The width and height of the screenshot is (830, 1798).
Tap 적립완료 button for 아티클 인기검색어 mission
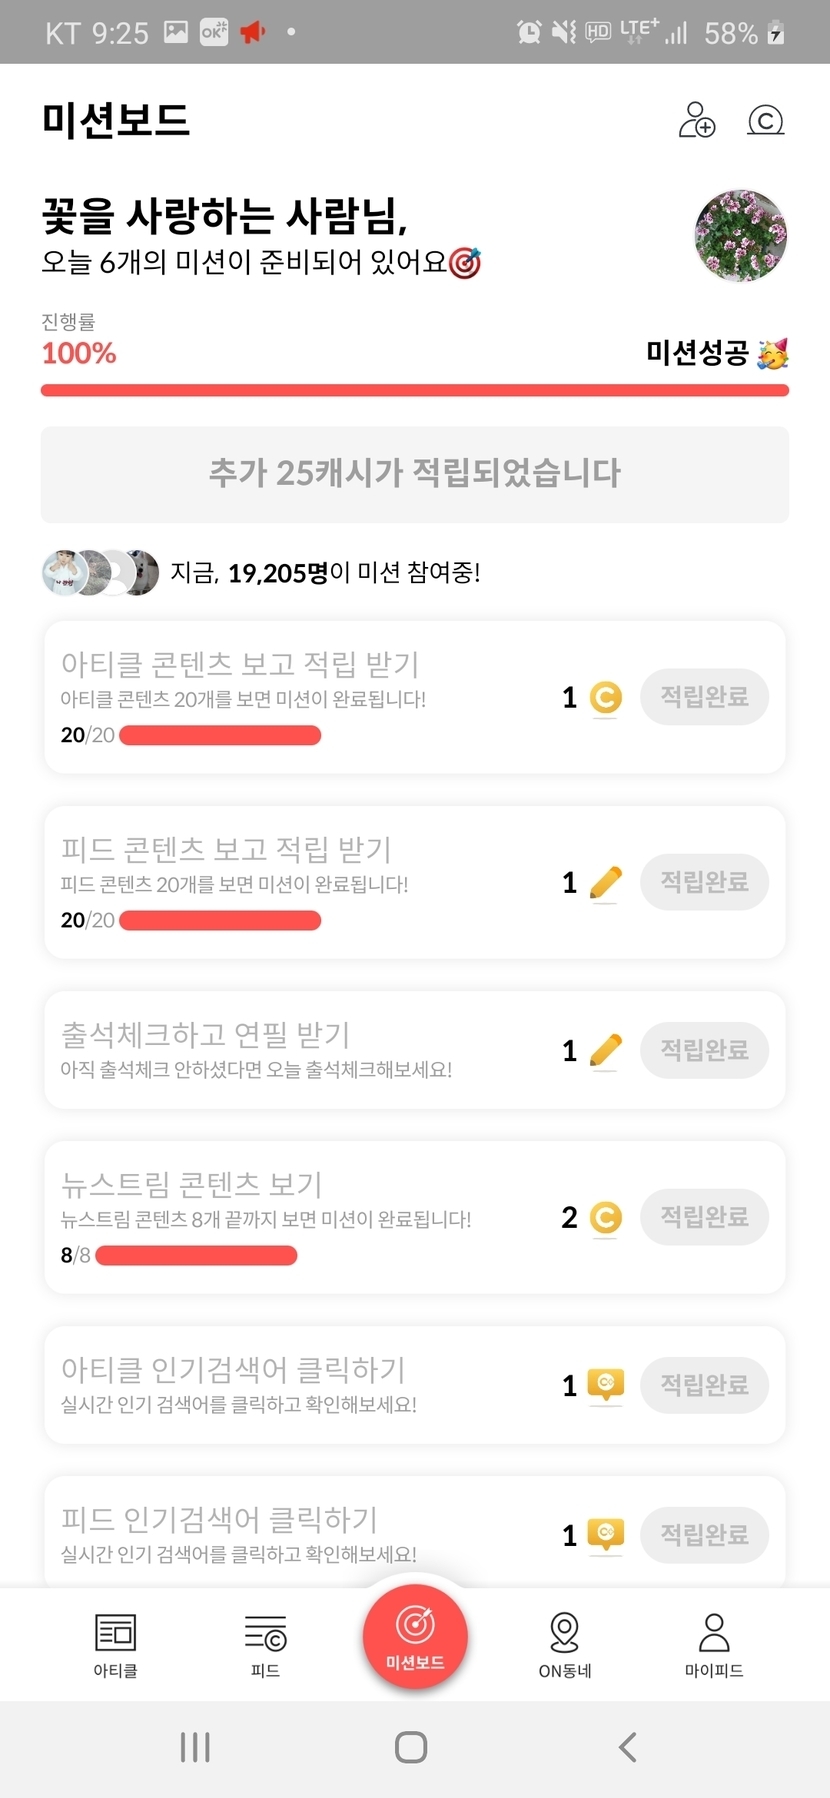coord(704,1385)
